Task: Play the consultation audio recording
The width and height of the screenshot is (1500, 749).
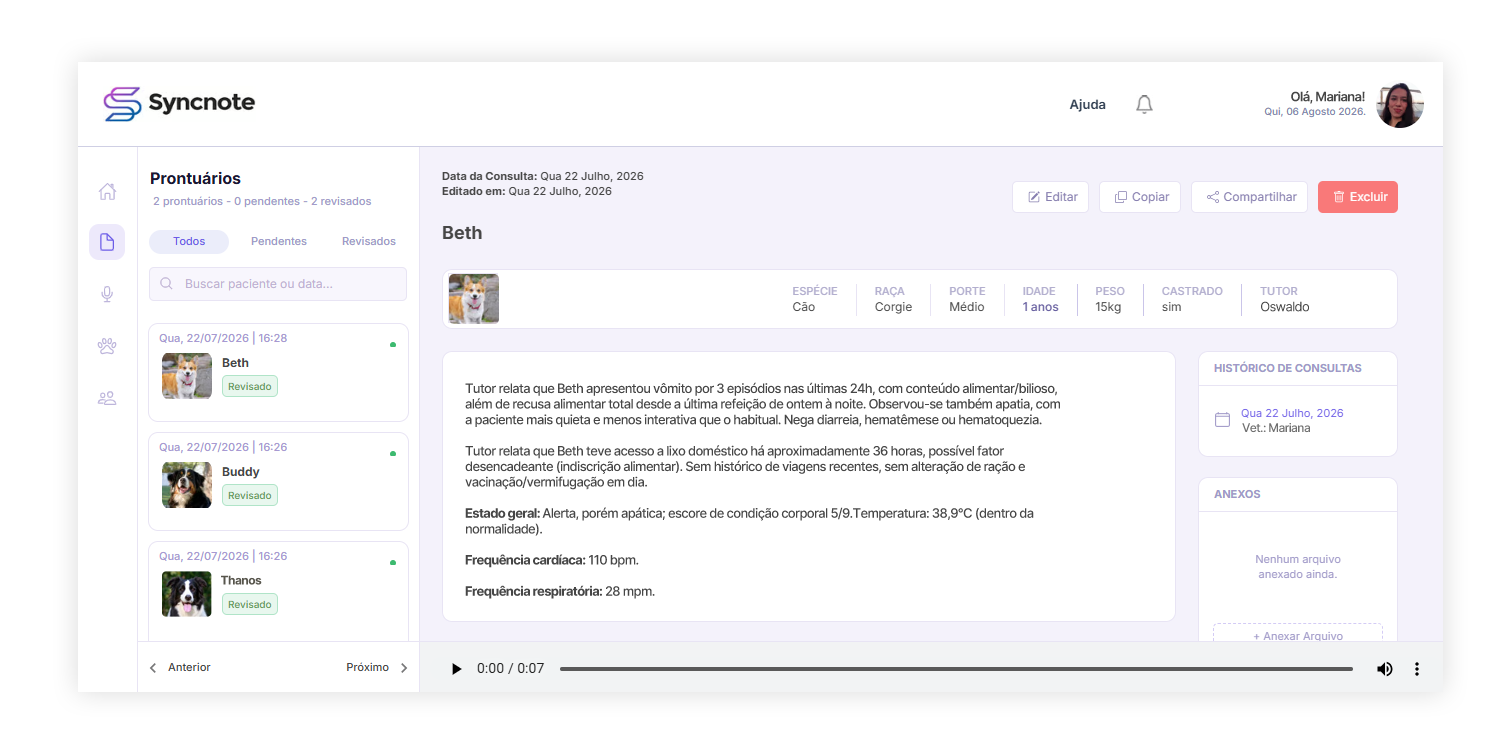Action: tap(457, 669)
